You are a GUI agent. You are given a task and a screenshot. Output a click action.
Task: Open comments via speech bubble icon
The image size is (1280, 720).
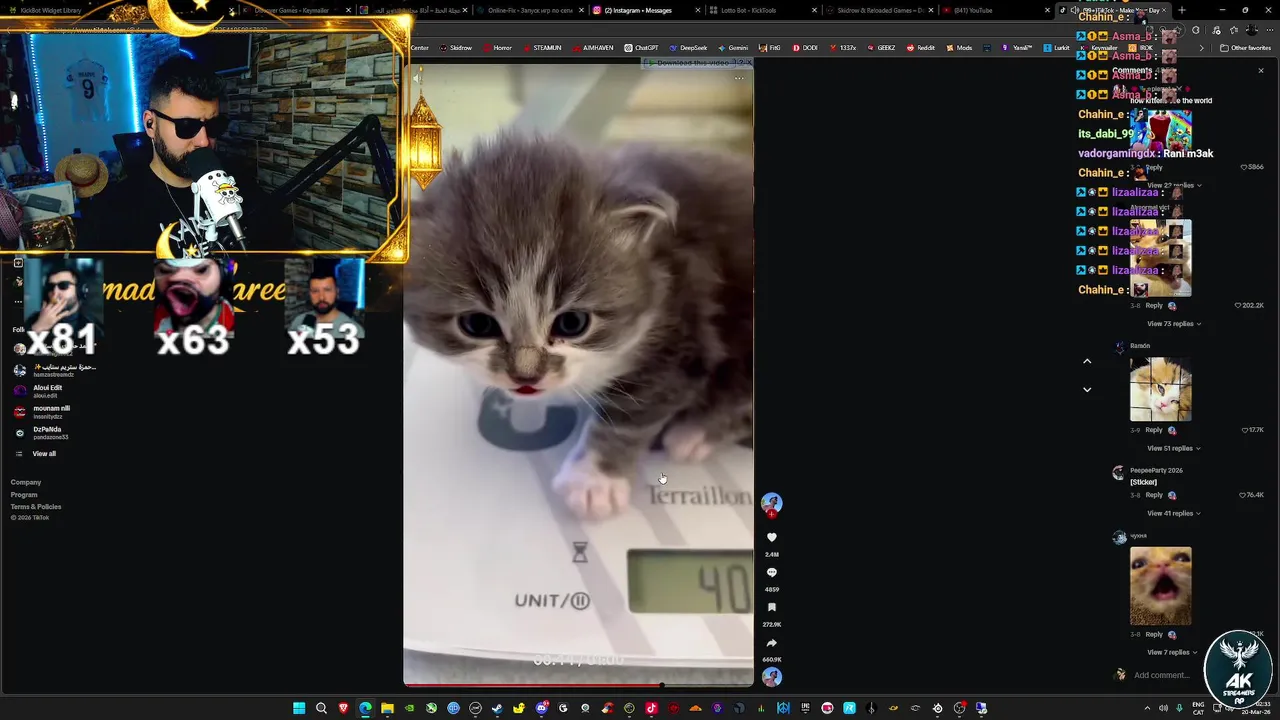771,573
